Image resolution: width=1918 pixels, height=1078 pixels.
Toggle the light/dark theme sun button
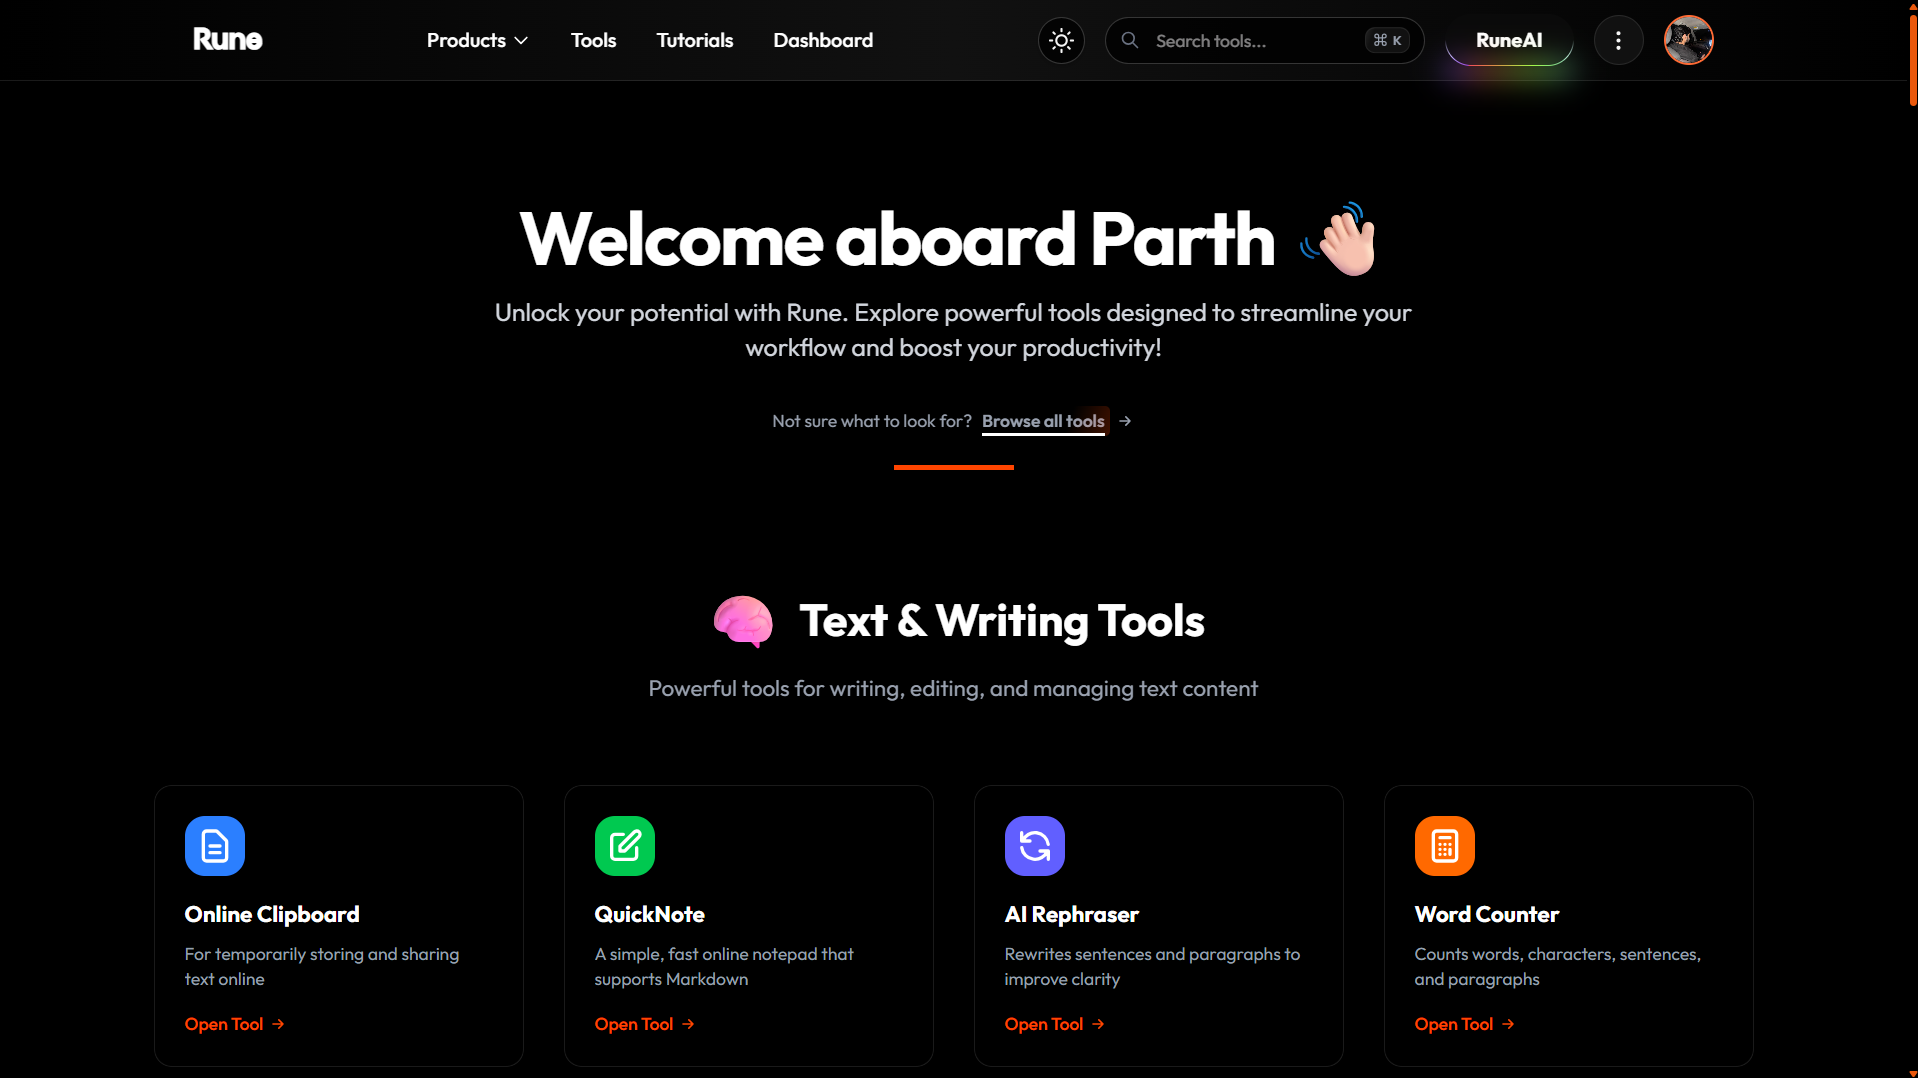[1061, 41]
